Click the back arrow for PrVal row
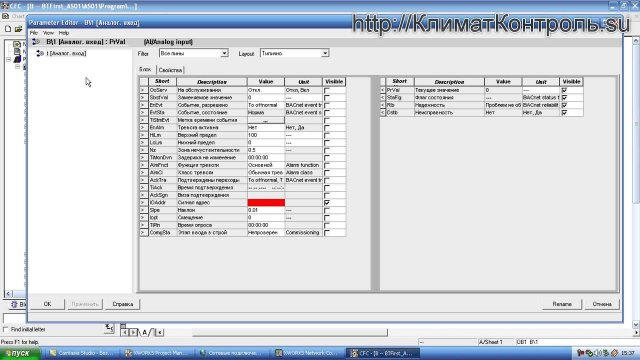Viewport: 640px width, 360px height. [382, 90]
